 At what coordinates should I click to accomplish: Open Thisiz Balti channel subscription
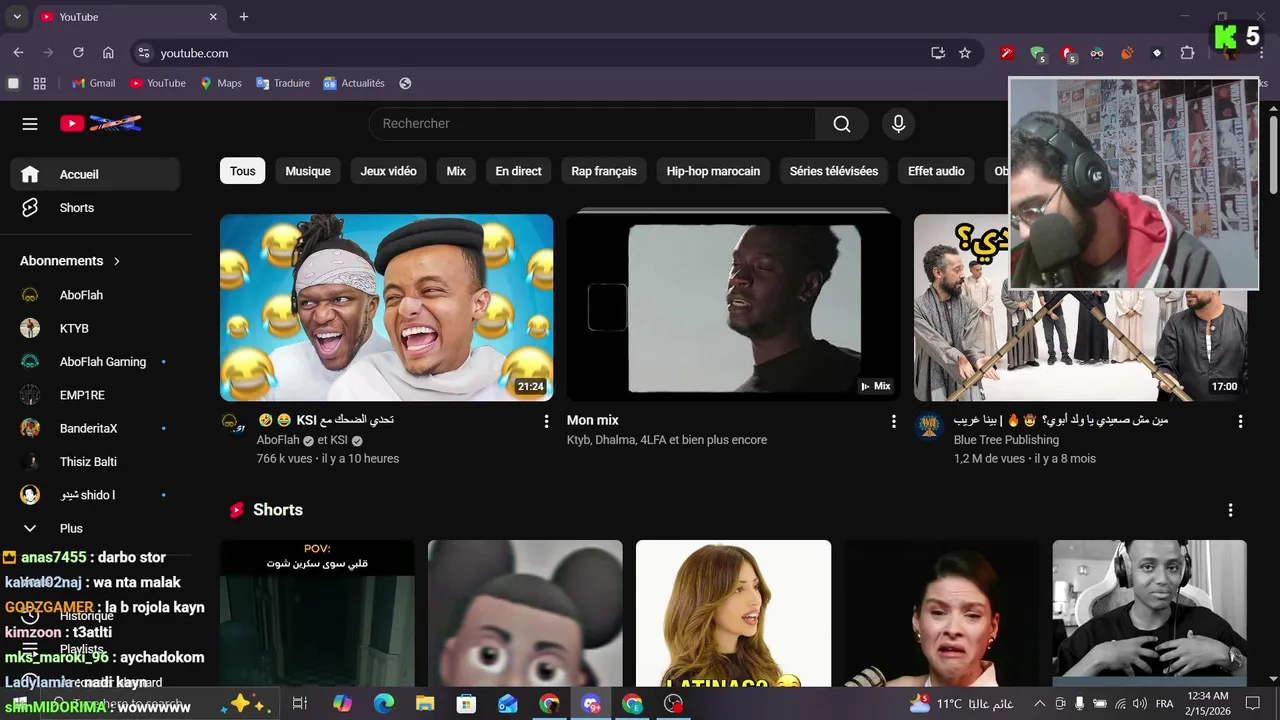click(x=95, y=462)
